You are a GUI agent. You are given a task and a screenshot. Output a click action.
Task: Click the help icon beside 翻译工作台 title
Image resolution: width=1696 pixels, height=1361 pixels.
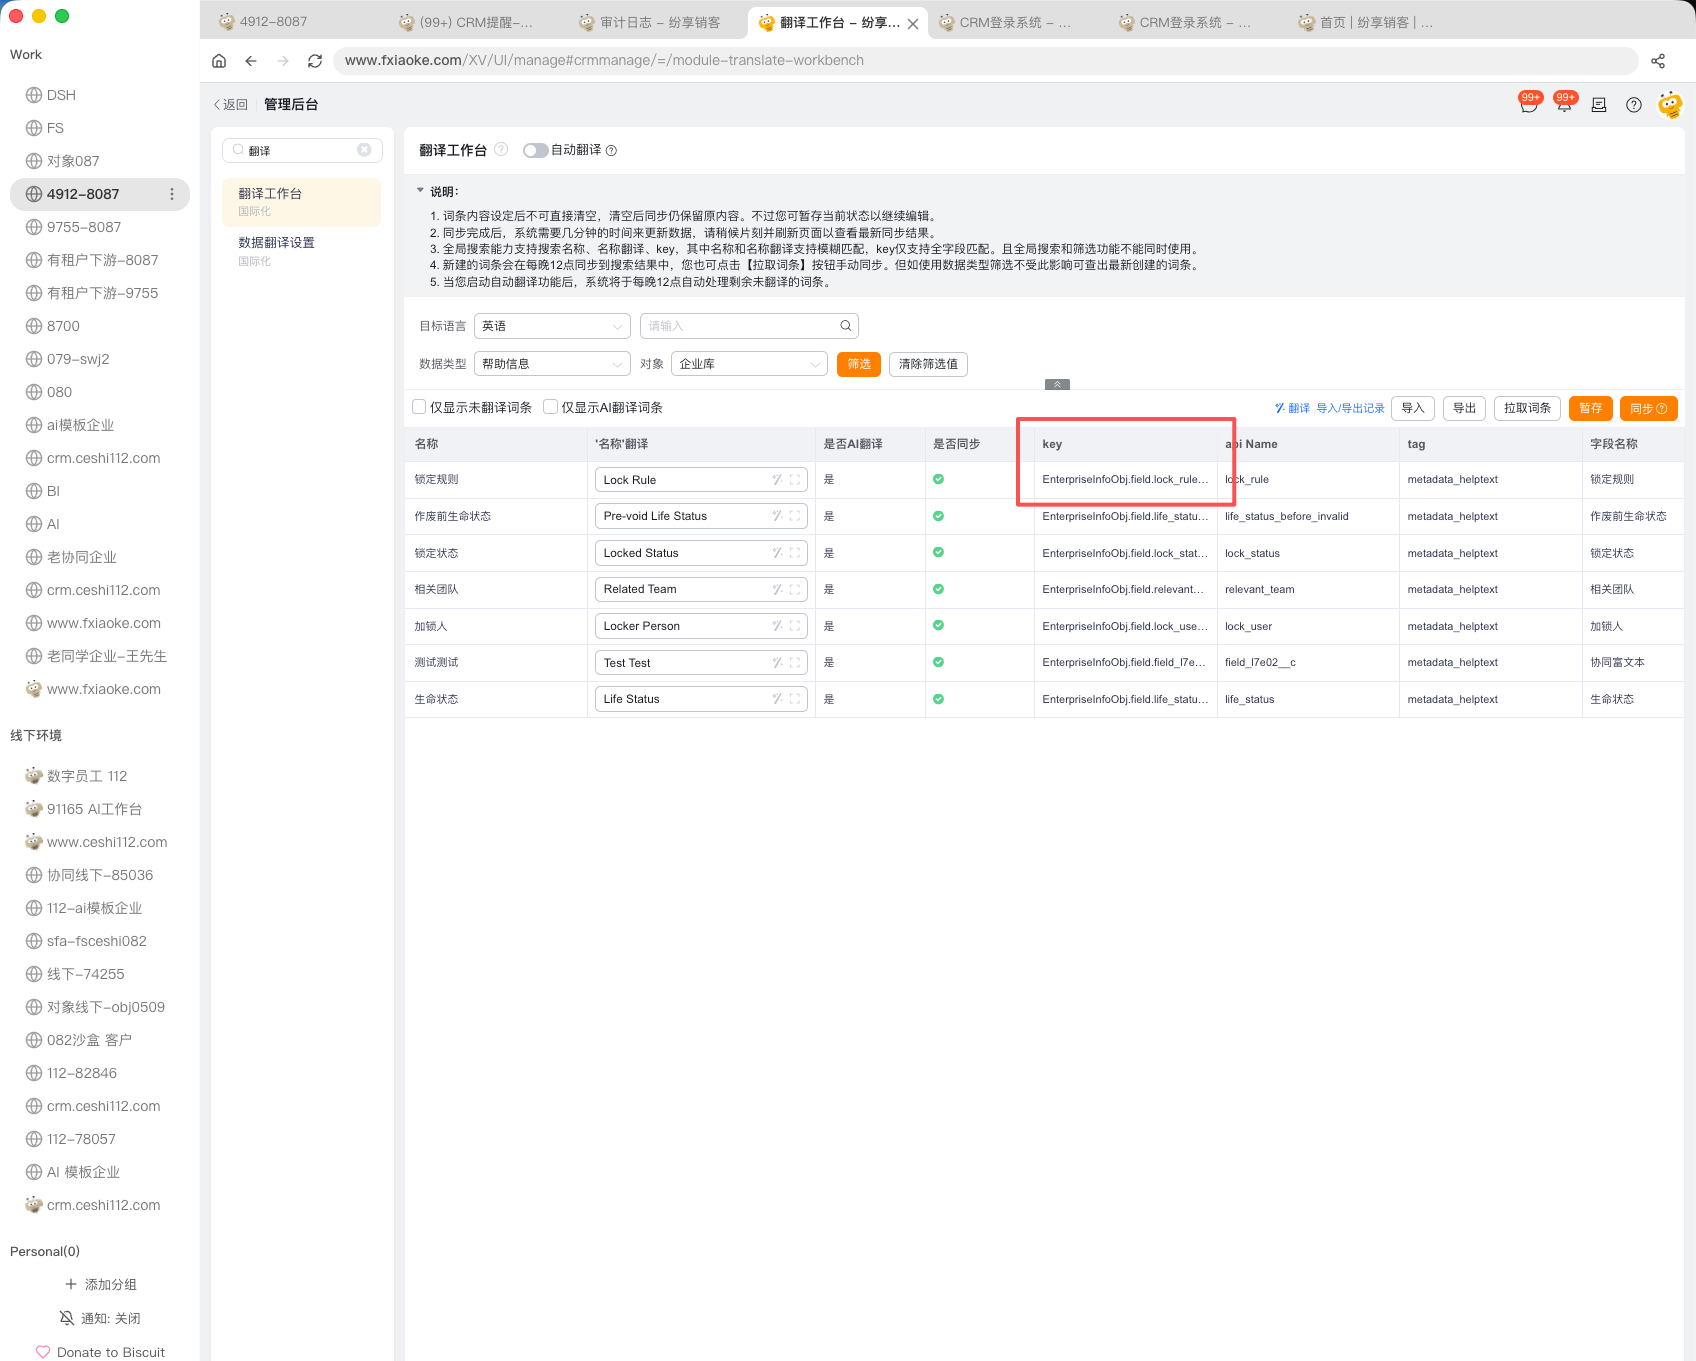[x=501, y=149]
